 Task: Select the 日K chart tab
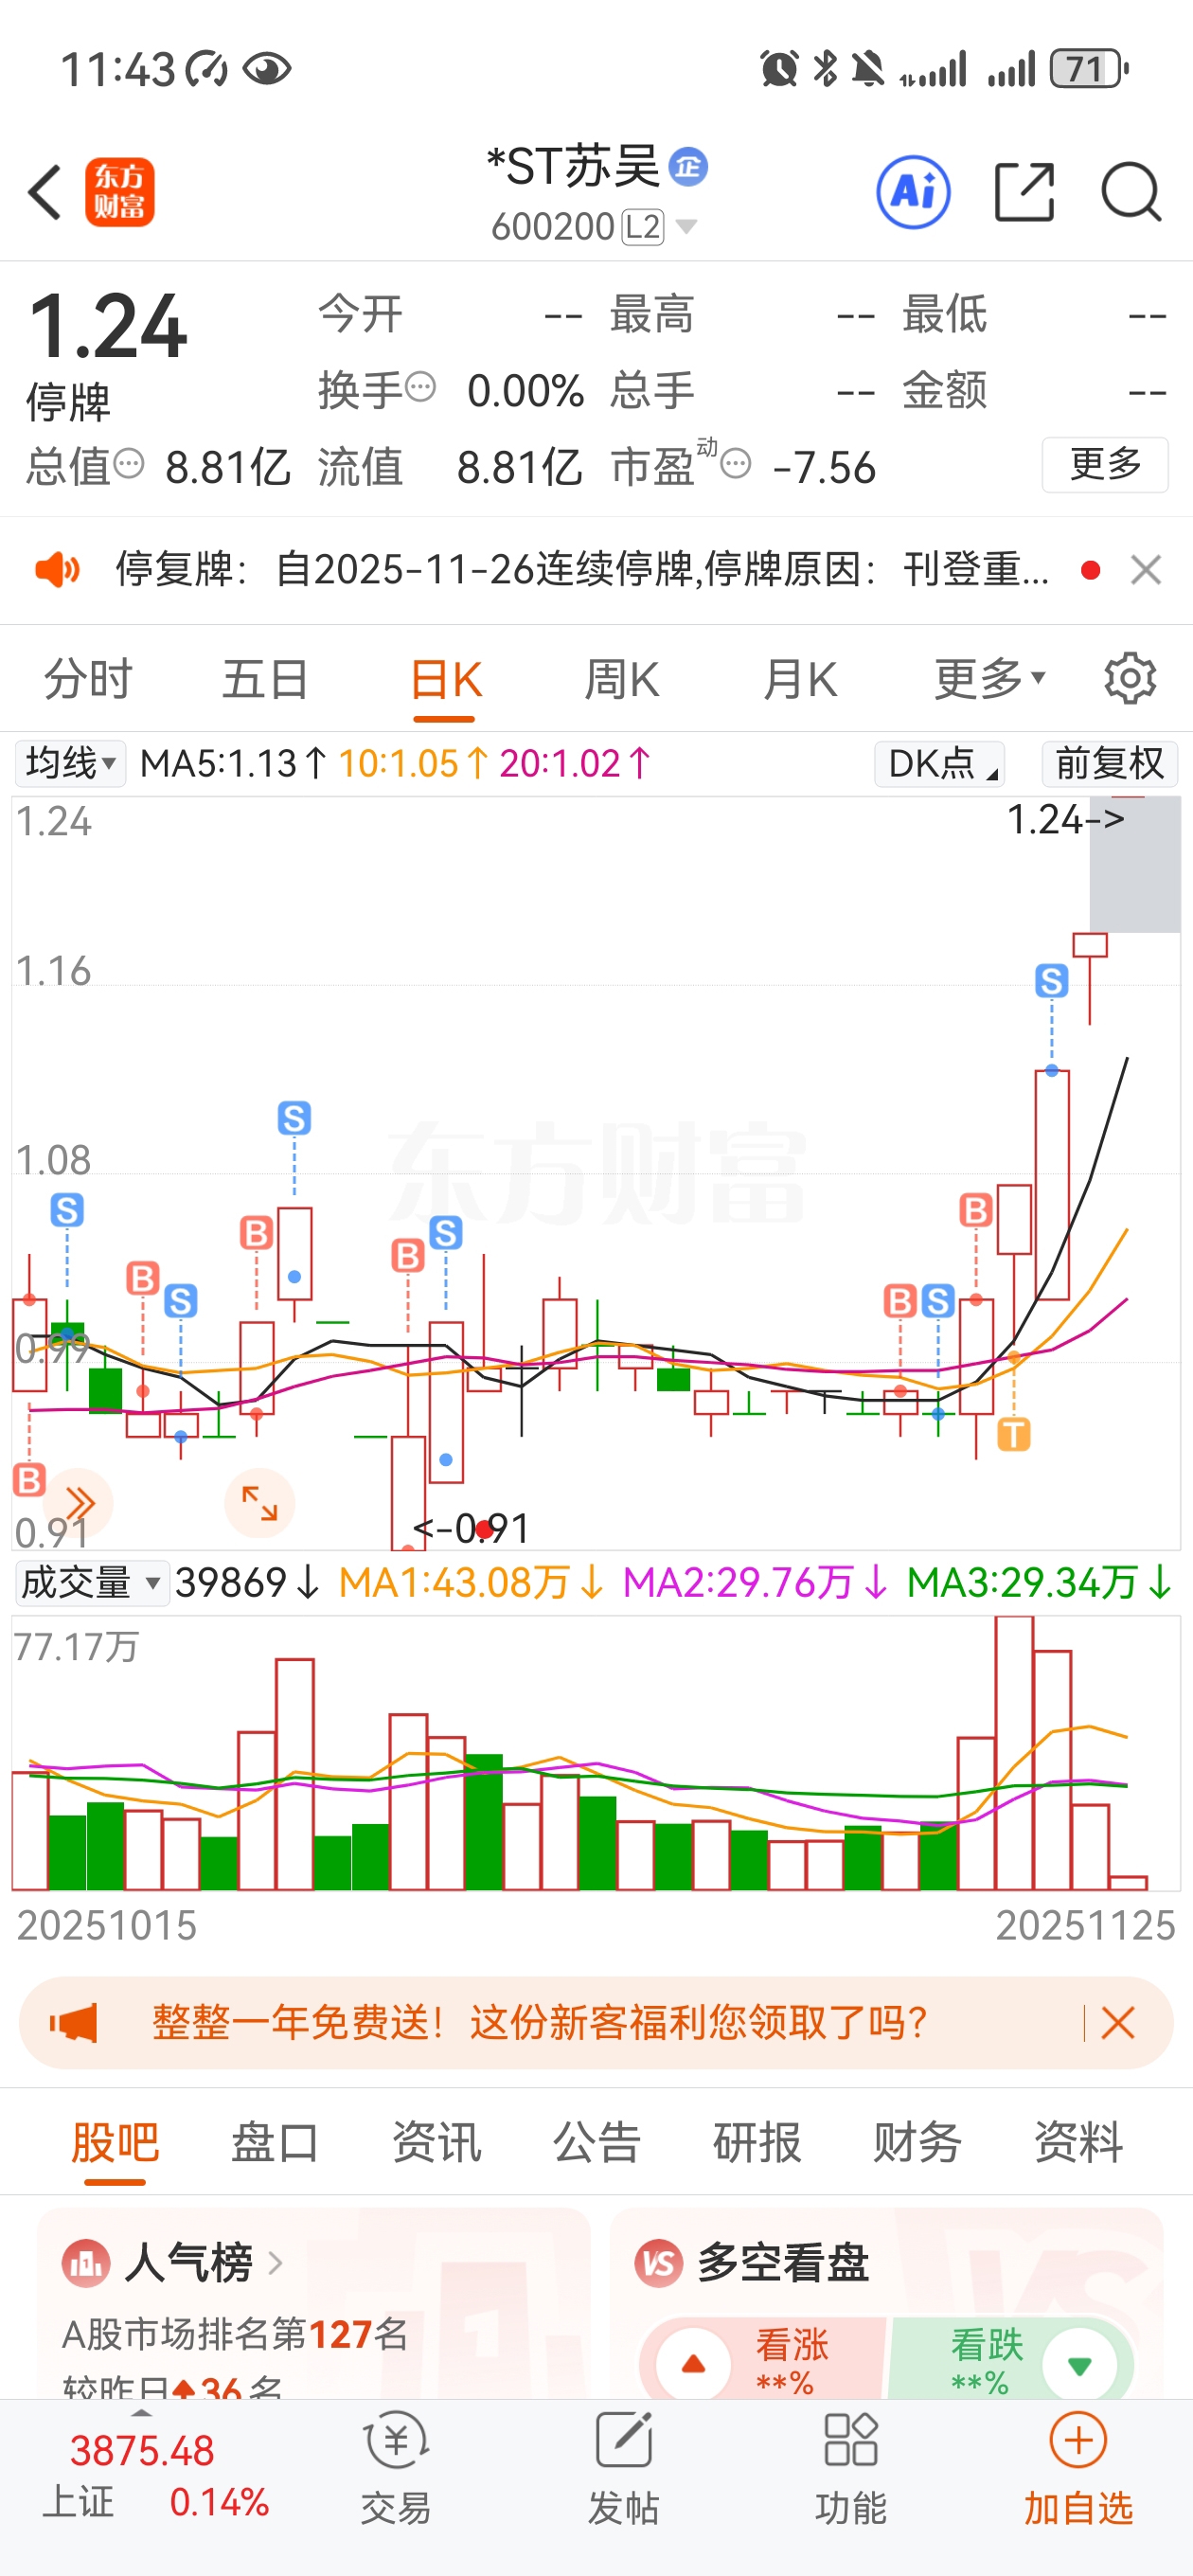445,681
